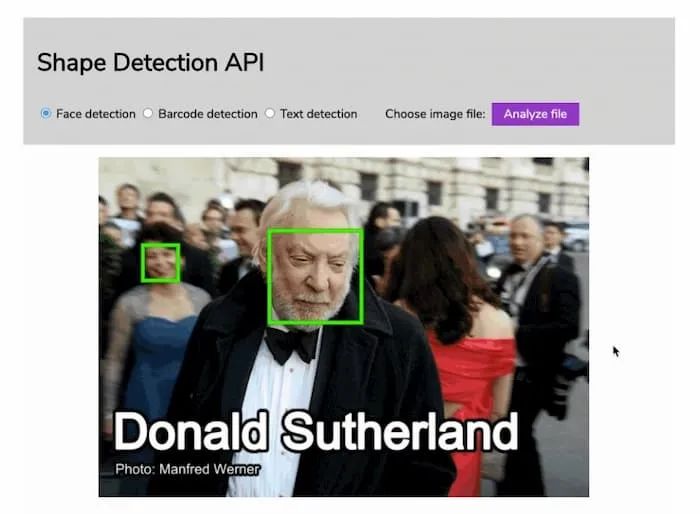Click the Photo: Manfred Werner credit text

coord(188,469)
